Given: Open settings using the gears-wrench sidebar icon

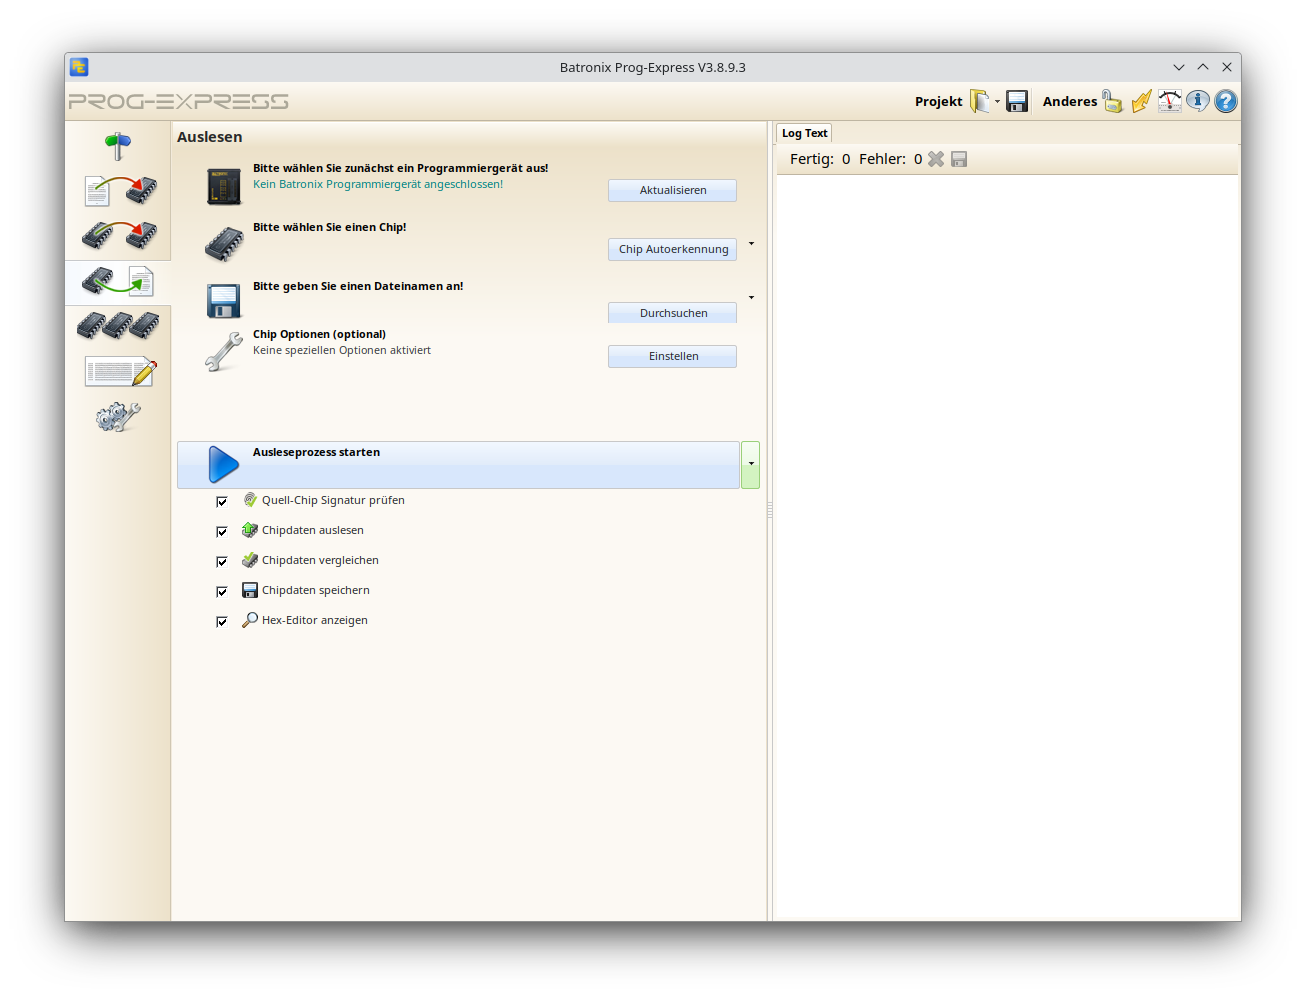Looking at the screenshot, I should pyautogui.click(x=117, y=416).
